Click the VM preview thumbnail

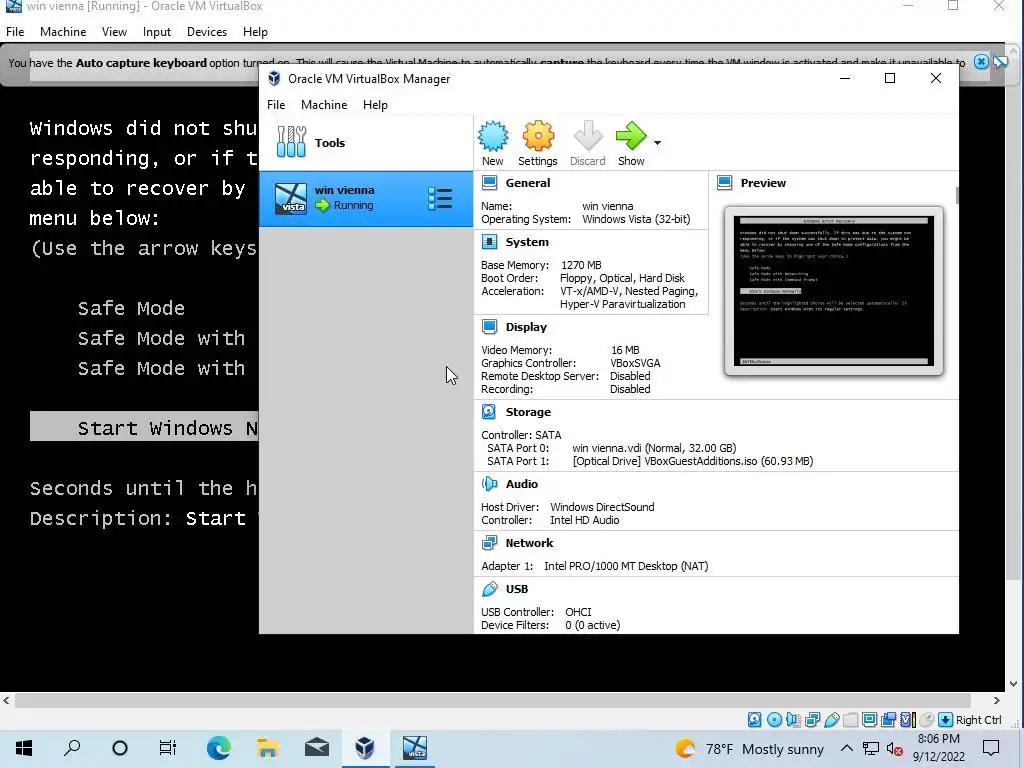(x=833, y=291)
